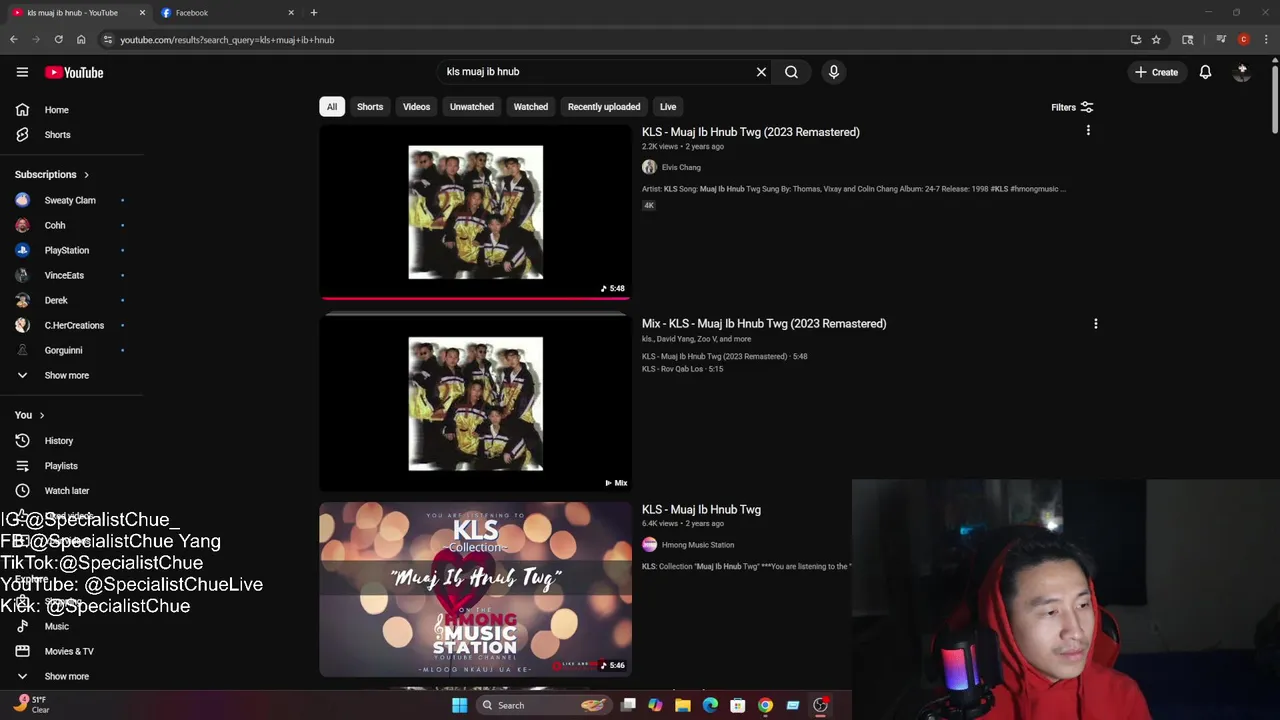Filter results by Watched

[x=531, y=107]
